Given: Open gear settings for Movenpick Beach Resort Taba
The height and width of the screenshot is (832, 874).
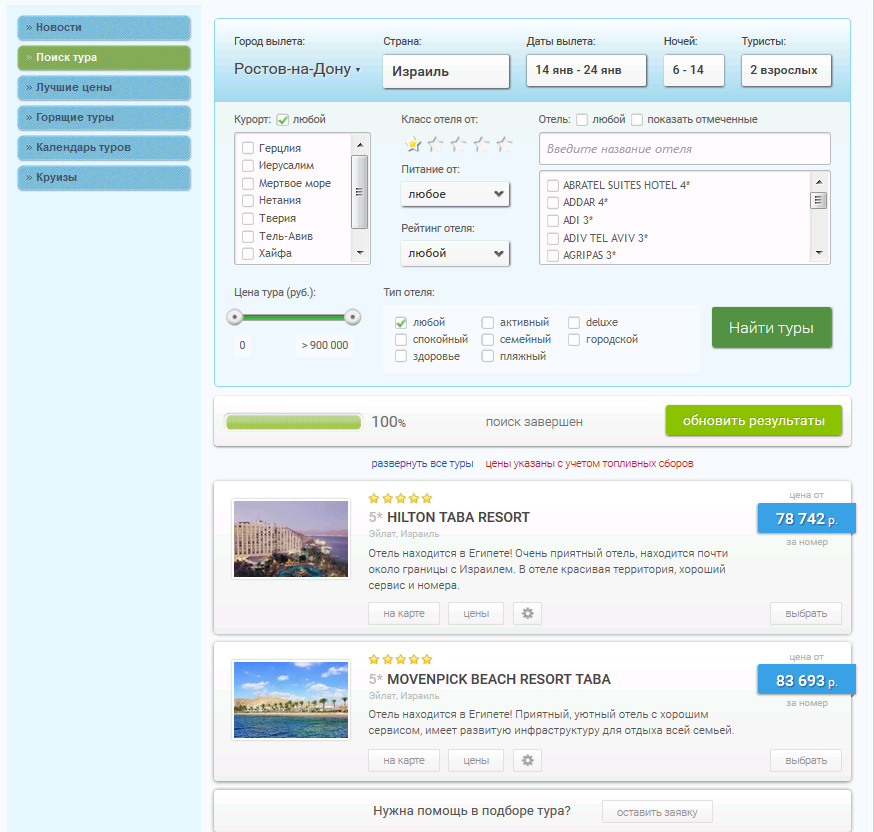Looking at the screenshot, I should pyautogui.click(x=527, y=760).
